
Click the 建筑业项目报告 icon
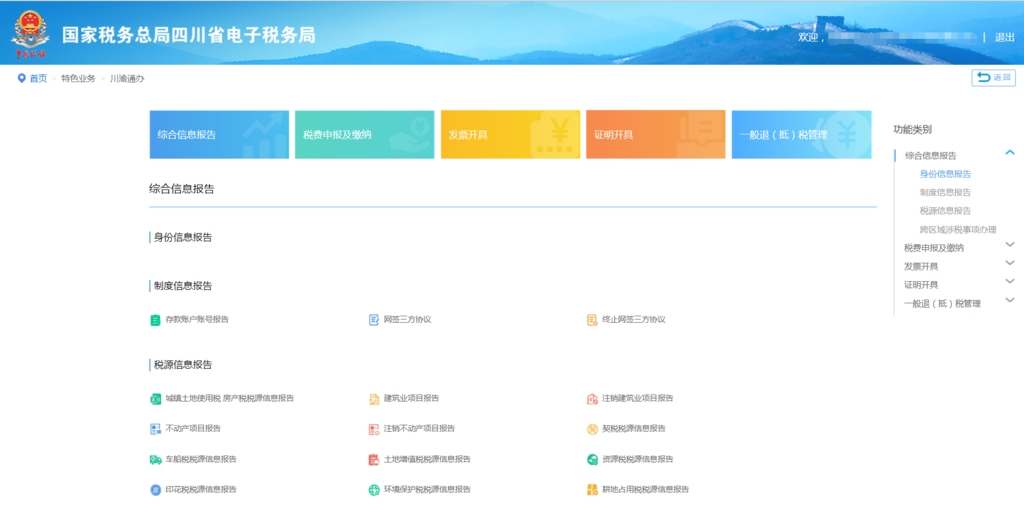tap(374, 398)
